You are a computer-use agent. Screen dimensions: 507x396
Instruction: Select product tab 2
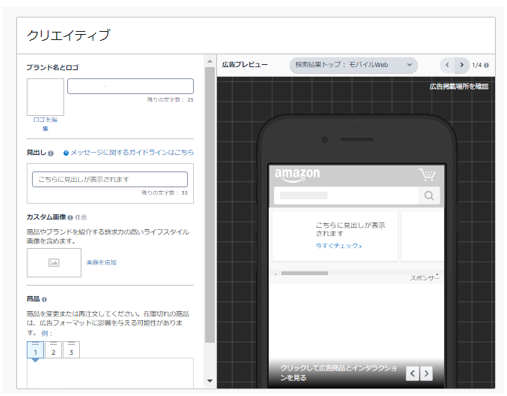[x=53, y=350]
